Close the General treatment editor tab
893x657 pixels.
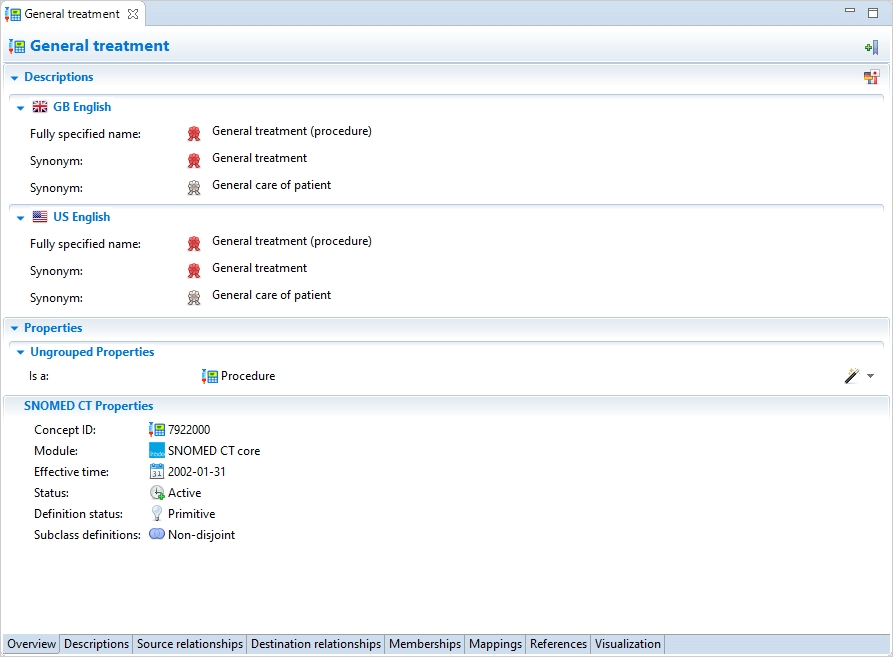coord(134,14)
